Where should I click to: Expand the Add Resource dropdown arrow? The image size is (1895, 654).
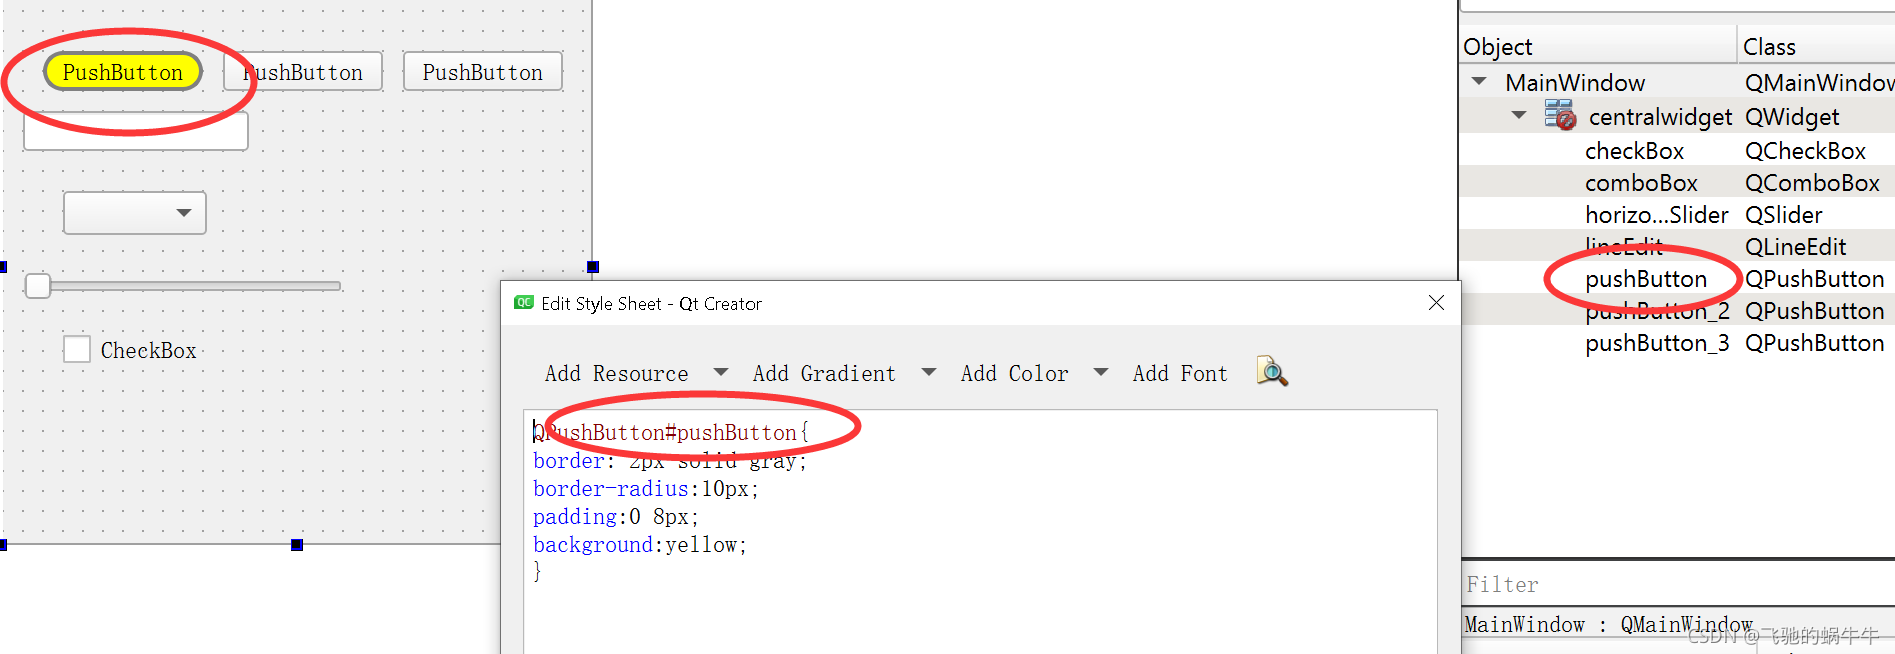[720, 372]
